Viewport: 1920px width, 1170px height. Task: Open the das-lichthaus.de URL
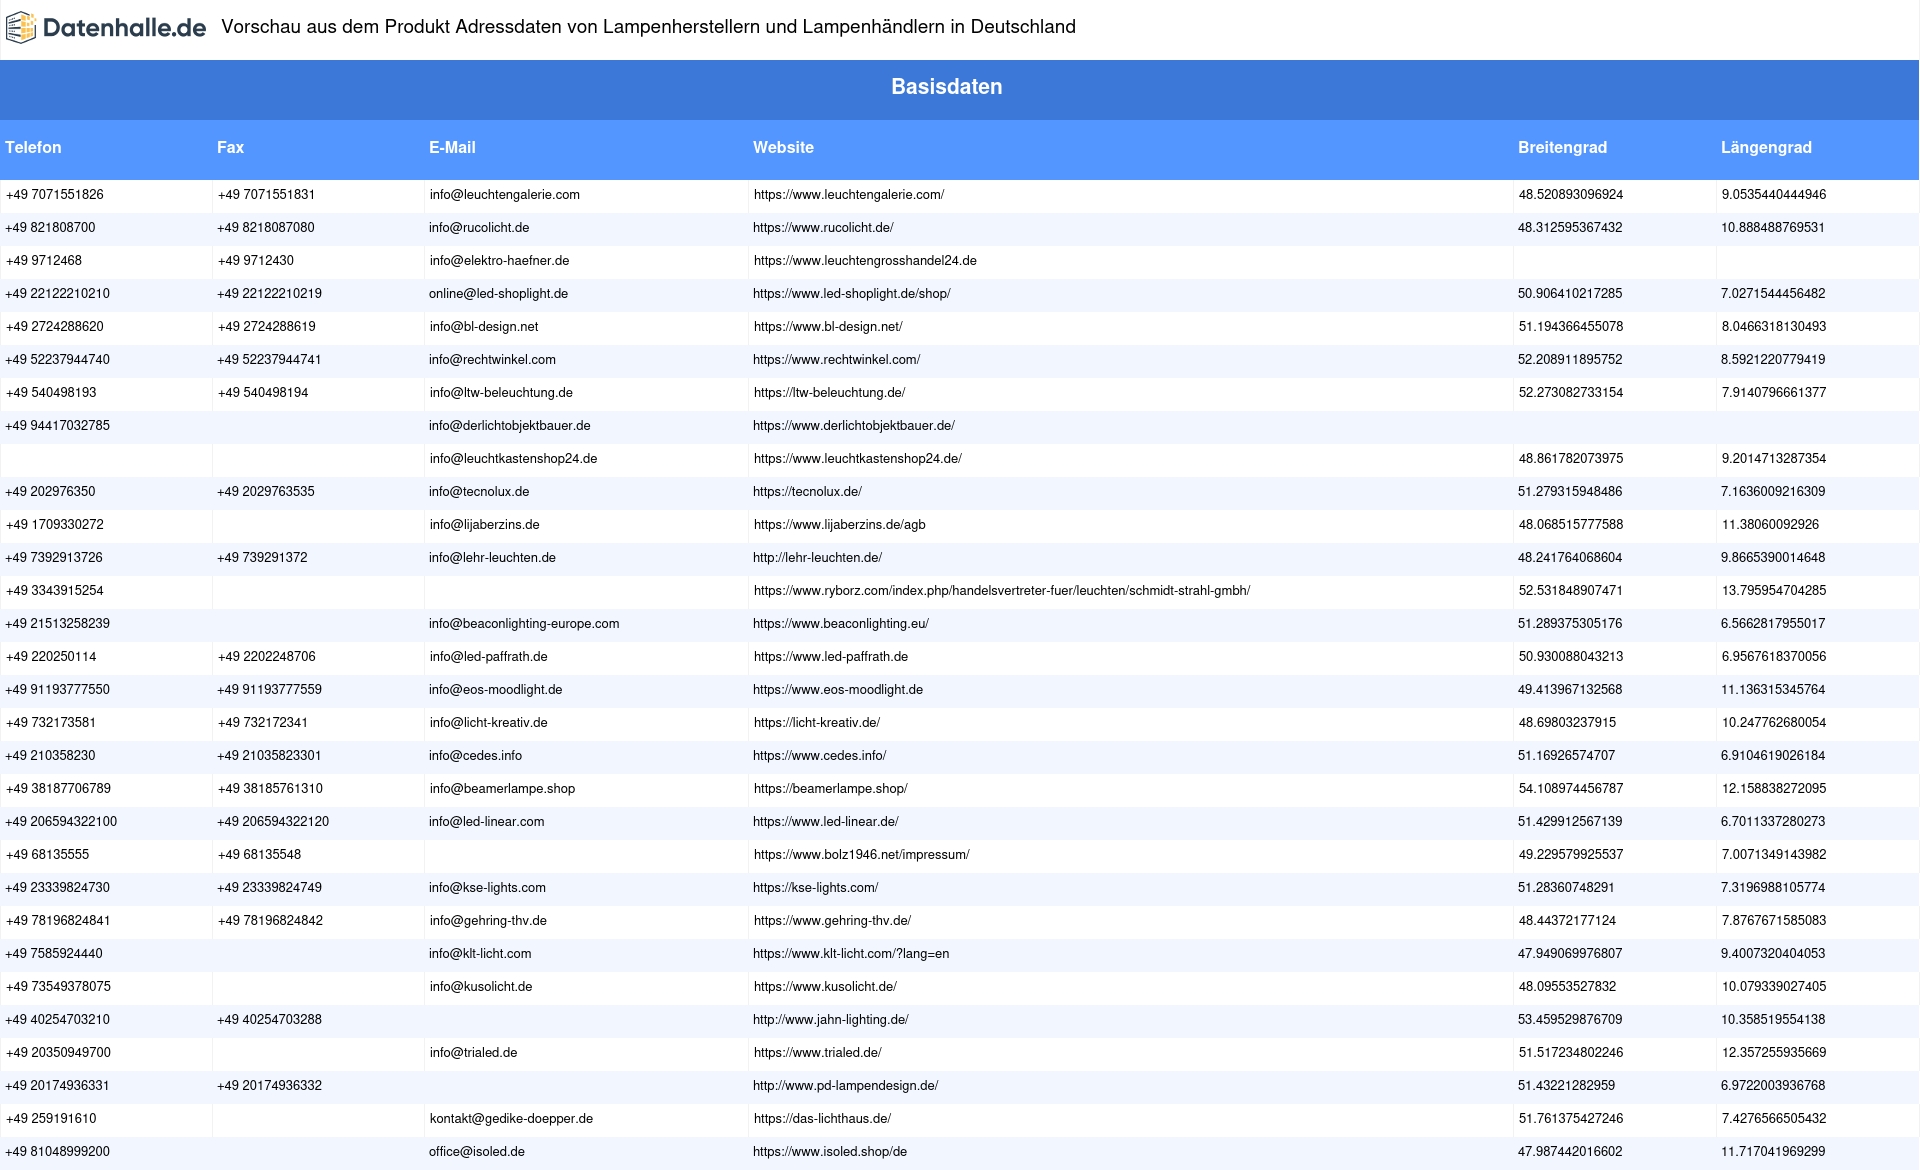(x=822, y=1119)
